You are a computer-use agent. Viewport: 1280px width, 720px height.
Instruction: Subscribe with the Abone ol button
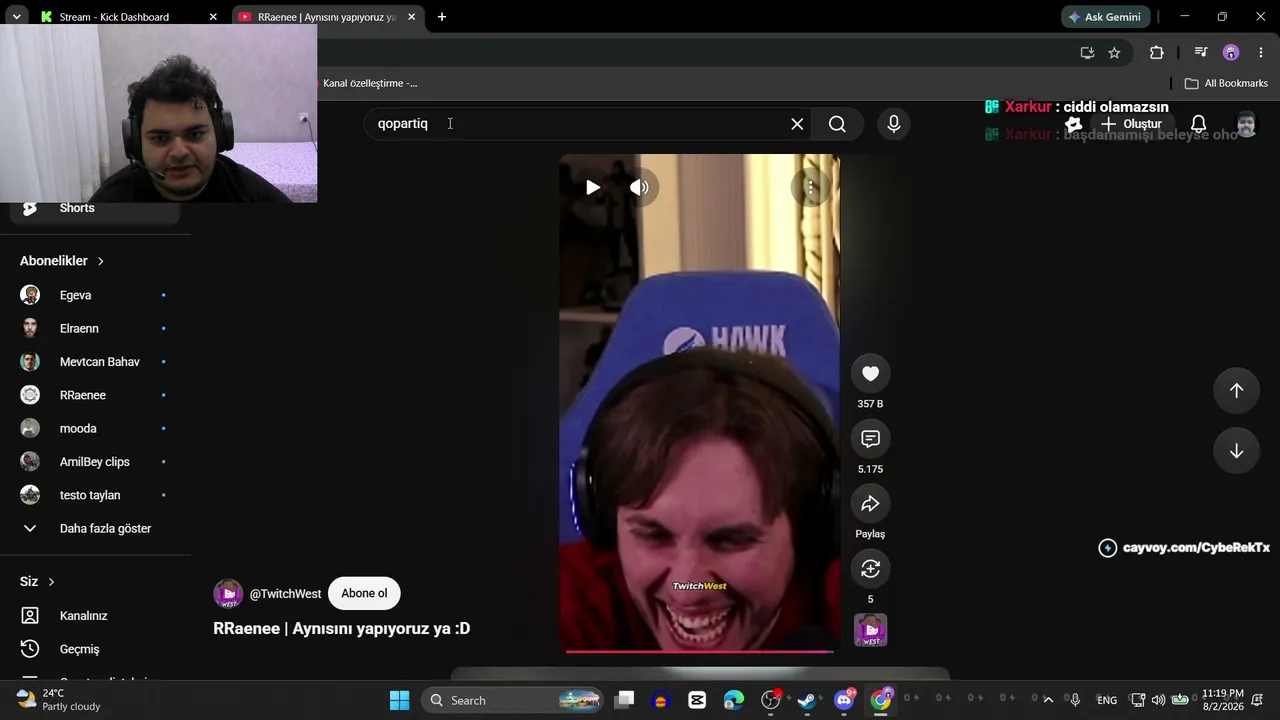[364, 593]
